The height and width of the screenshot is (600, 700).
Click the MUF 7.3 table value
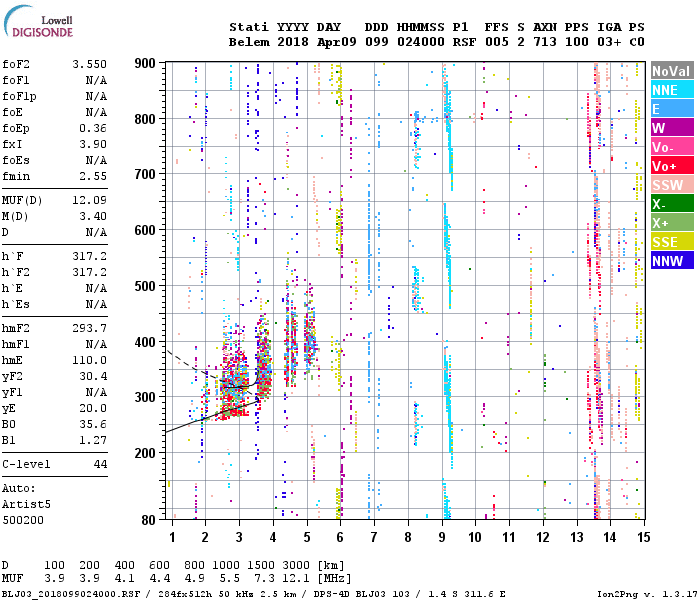pos(265,579)
